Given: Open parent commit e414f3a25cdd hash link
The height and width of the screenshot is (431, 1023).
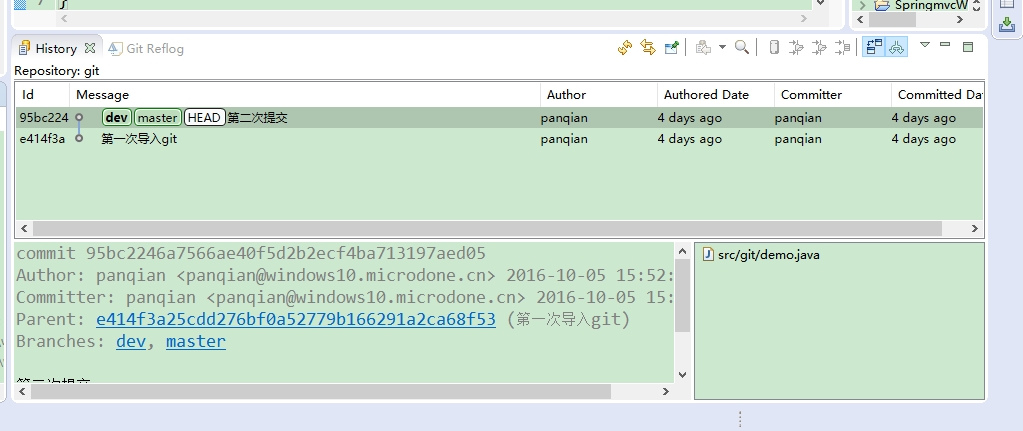Looking at the screenshot, I should (296, 320).
